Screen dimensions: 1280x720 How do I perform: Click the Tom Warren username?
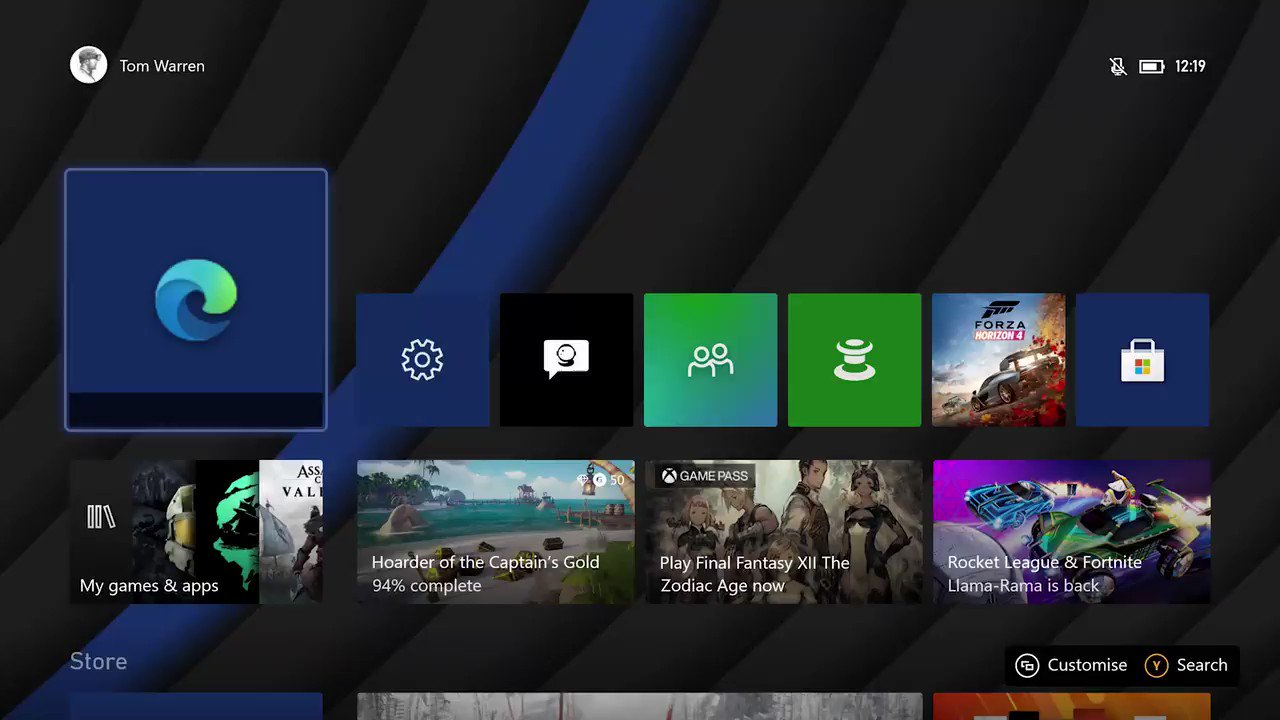coord(162,66)
